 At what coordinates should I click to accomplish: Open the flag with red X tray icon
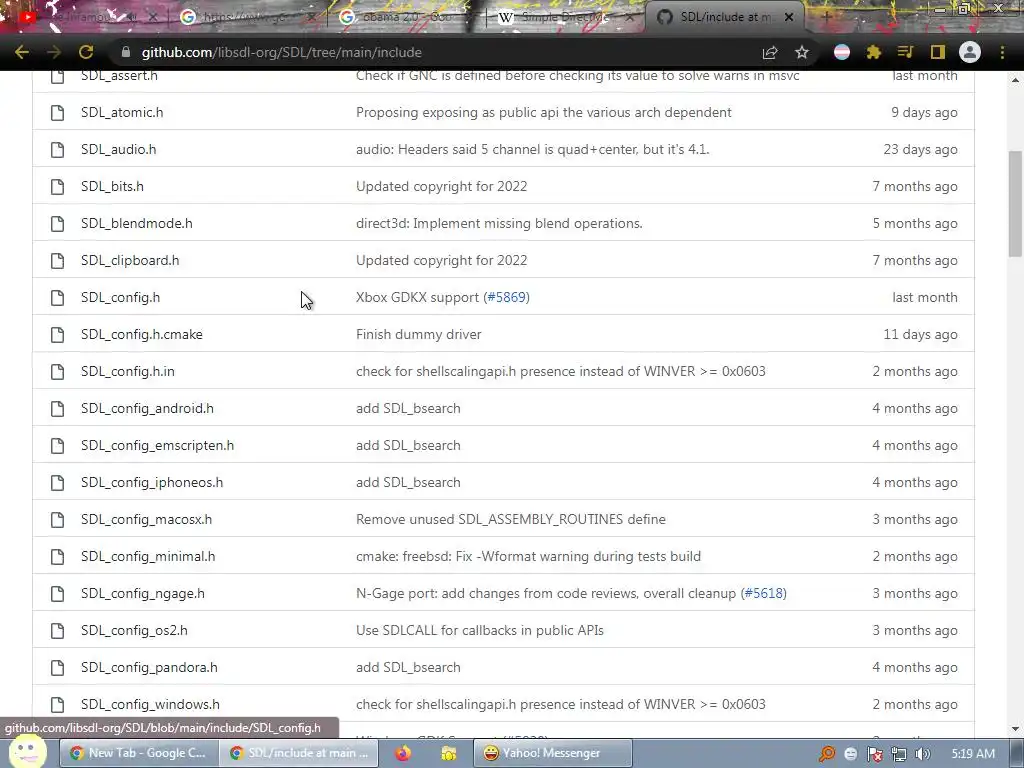[x=874, y=754]
